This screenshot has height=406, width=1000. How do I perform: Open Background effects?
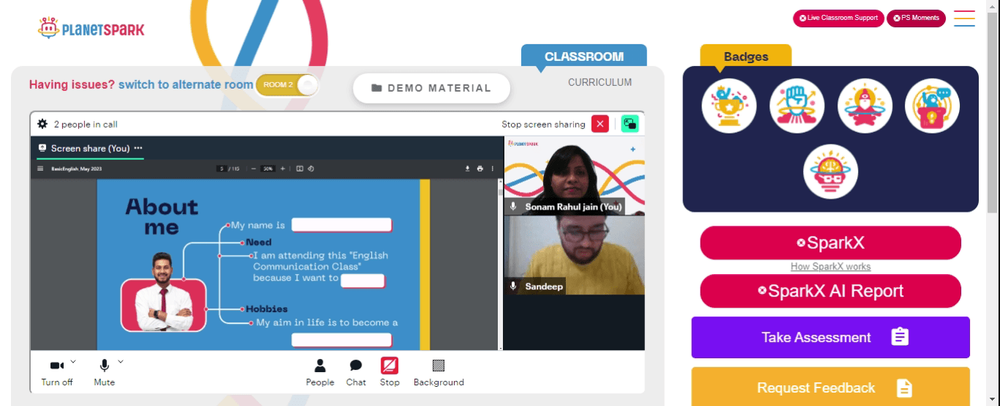click(439, 373)
